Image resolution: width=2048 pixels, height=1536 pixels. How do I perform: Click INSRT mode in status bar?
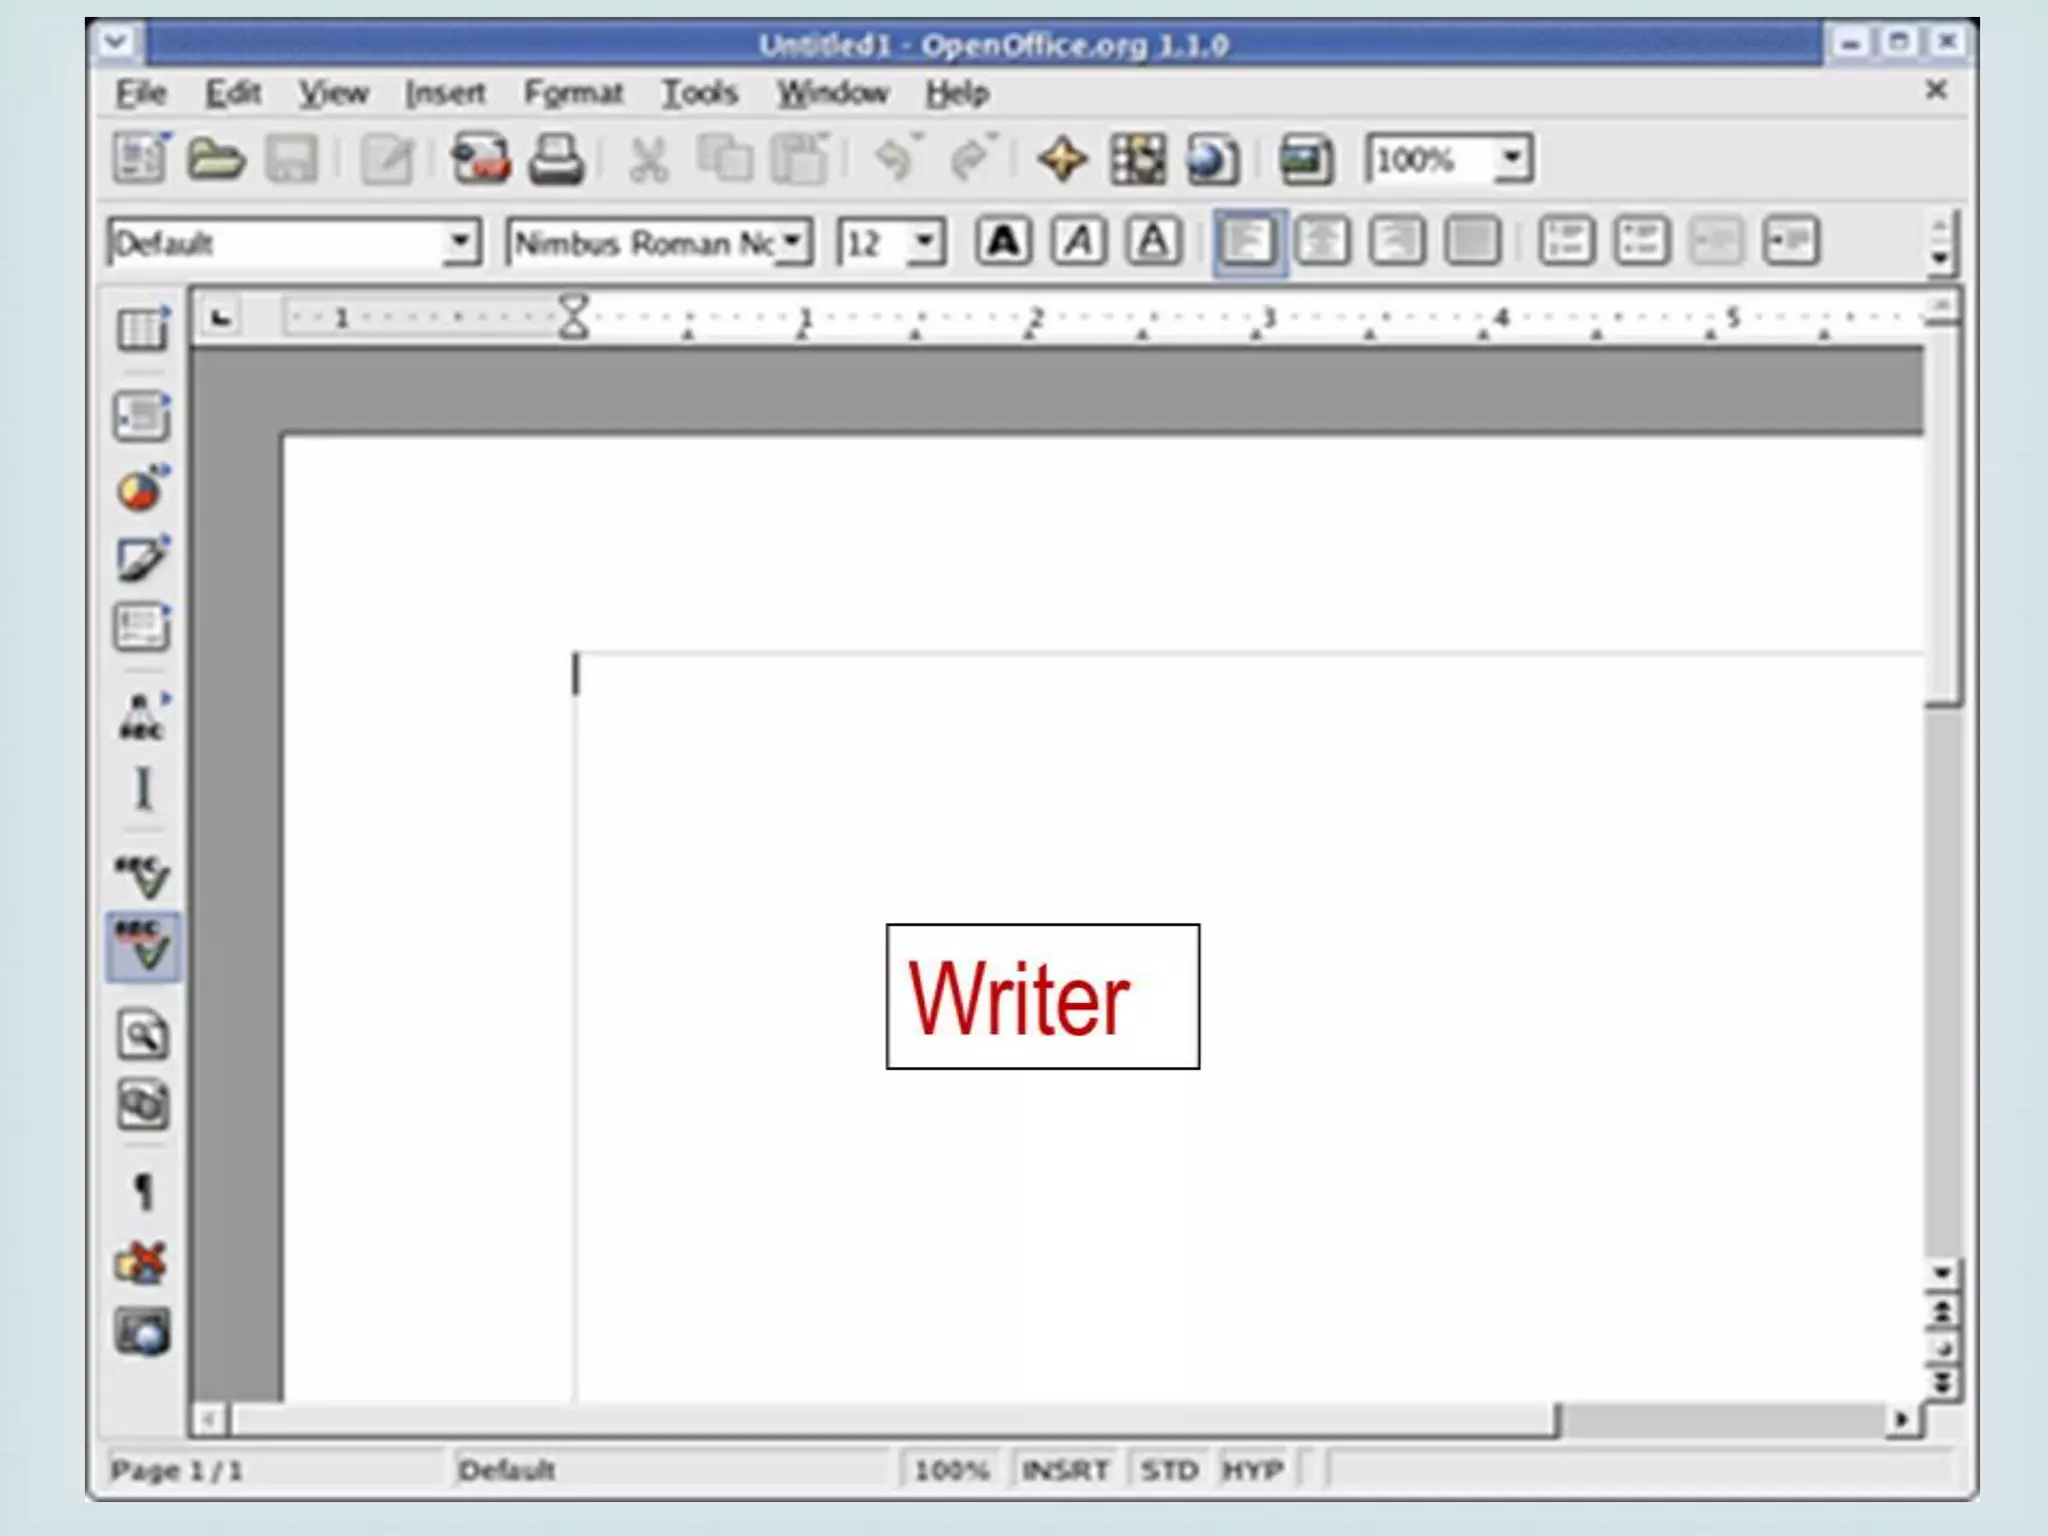[1065, 1470]
